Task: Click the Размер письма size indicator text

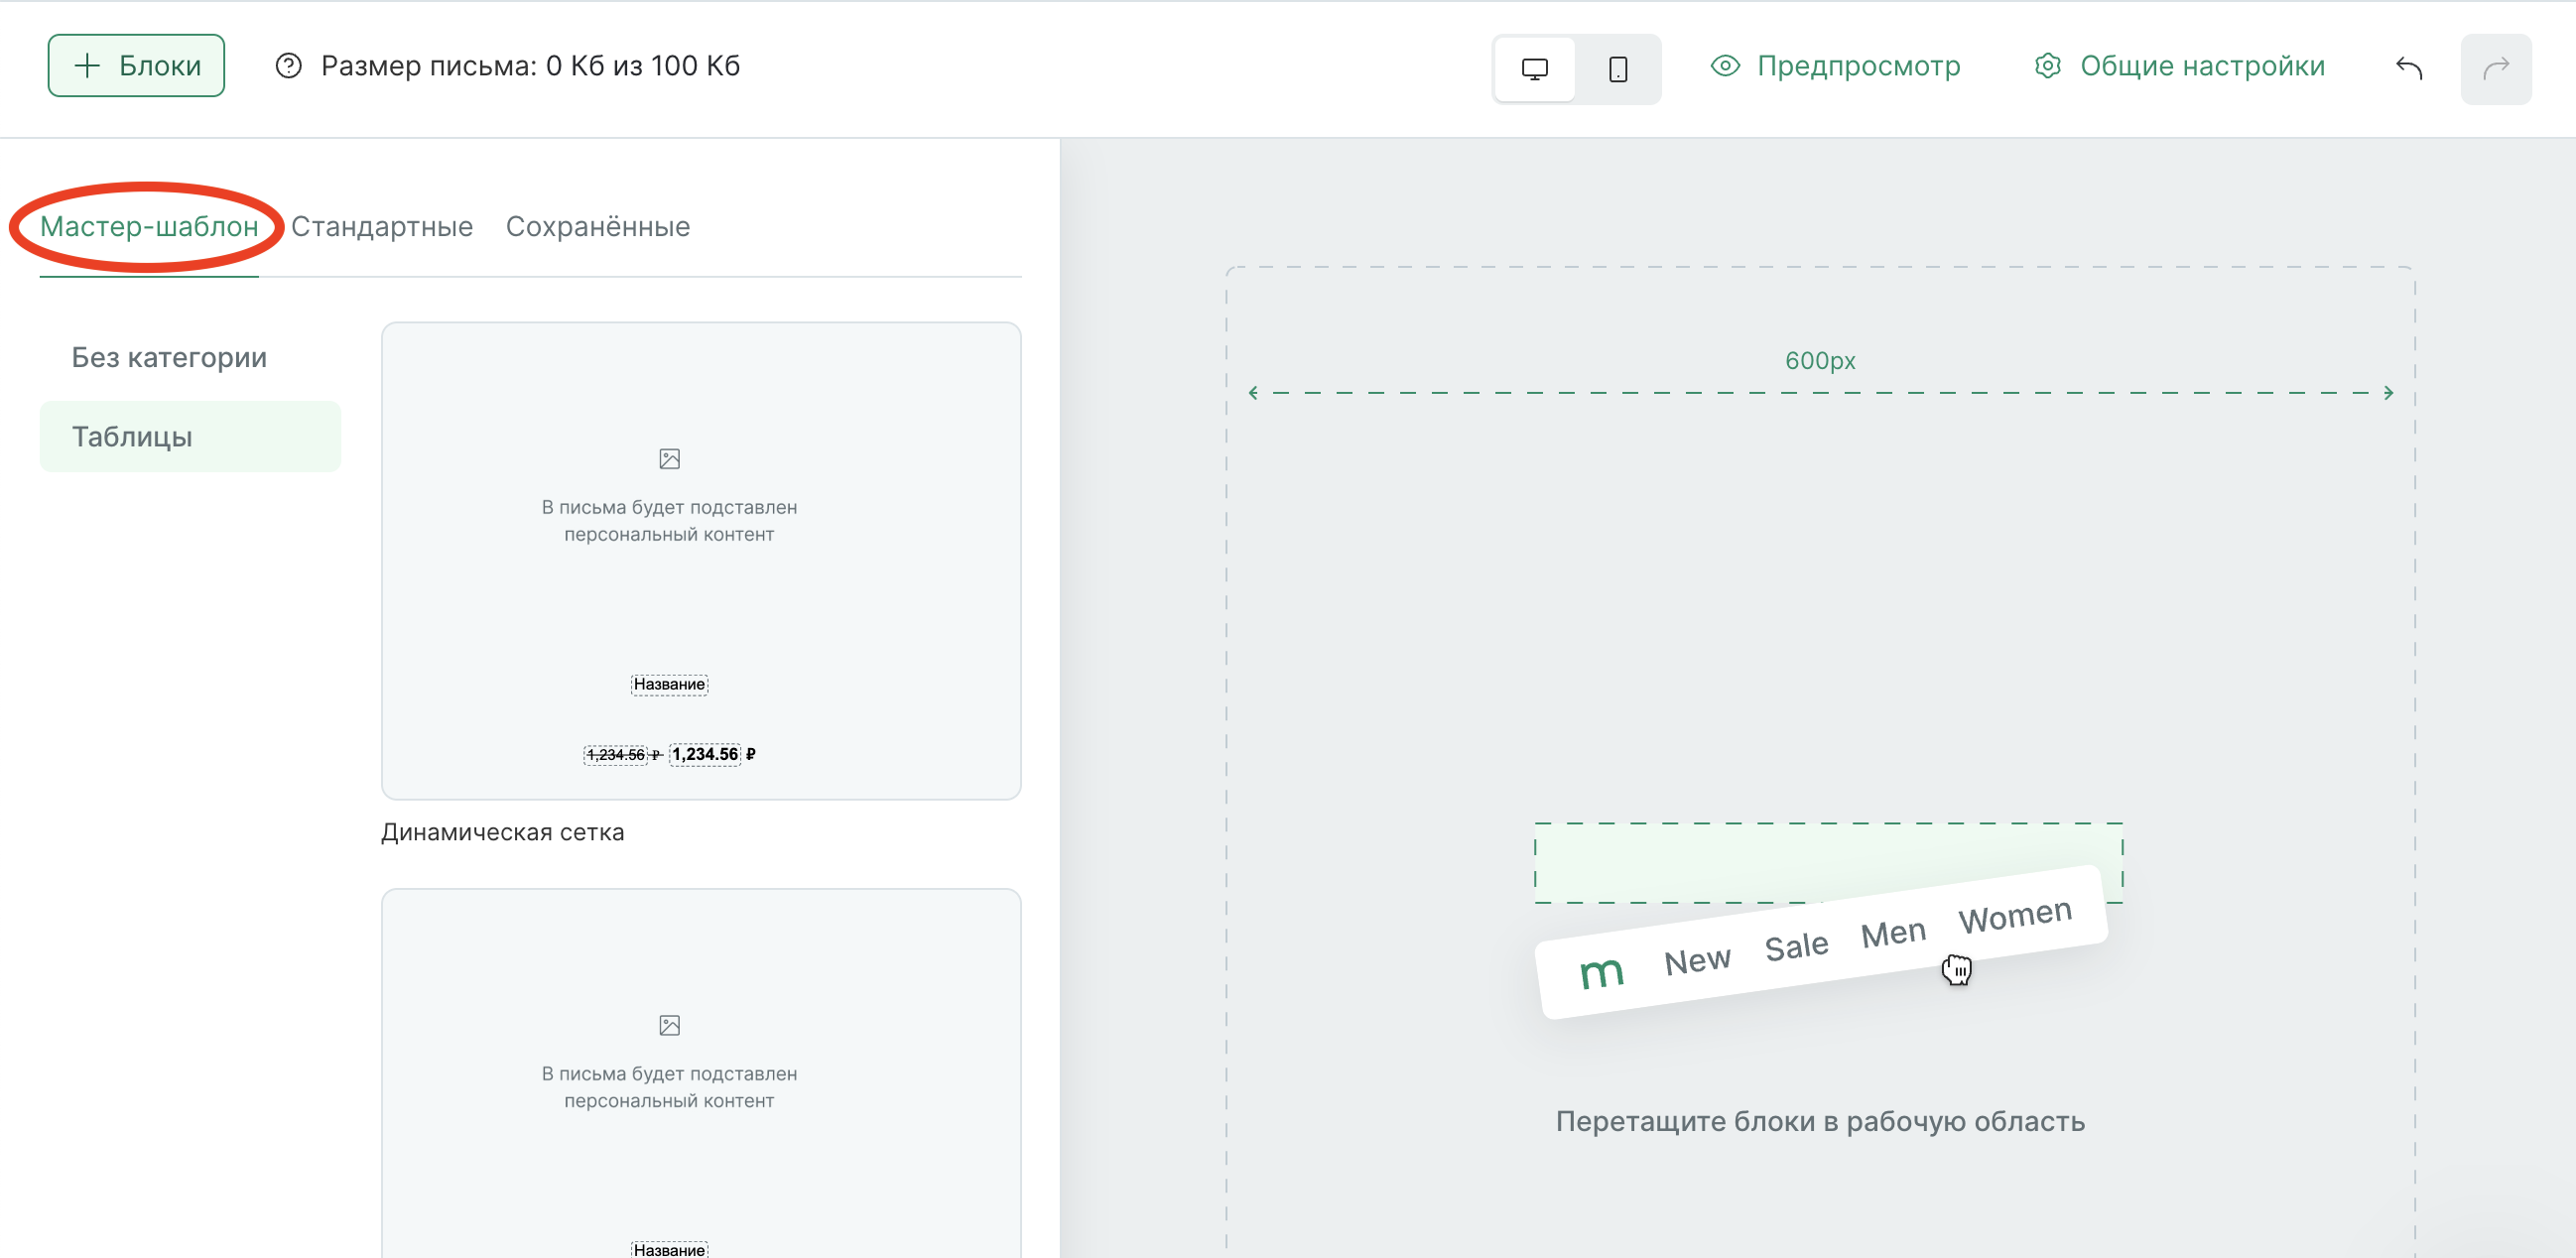Action: click(x=530, y=66)
